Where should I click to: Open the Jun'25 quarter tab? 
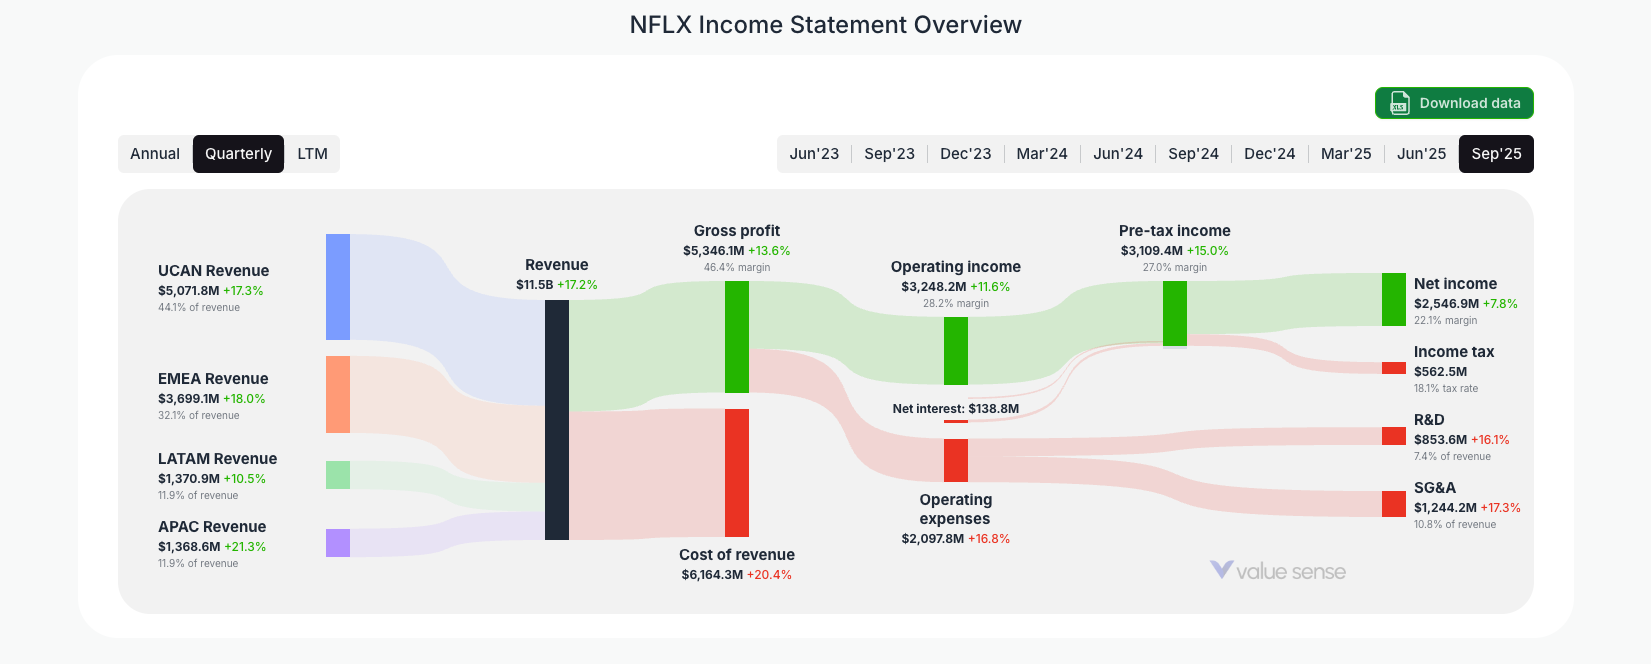(x=1421, y=153)
